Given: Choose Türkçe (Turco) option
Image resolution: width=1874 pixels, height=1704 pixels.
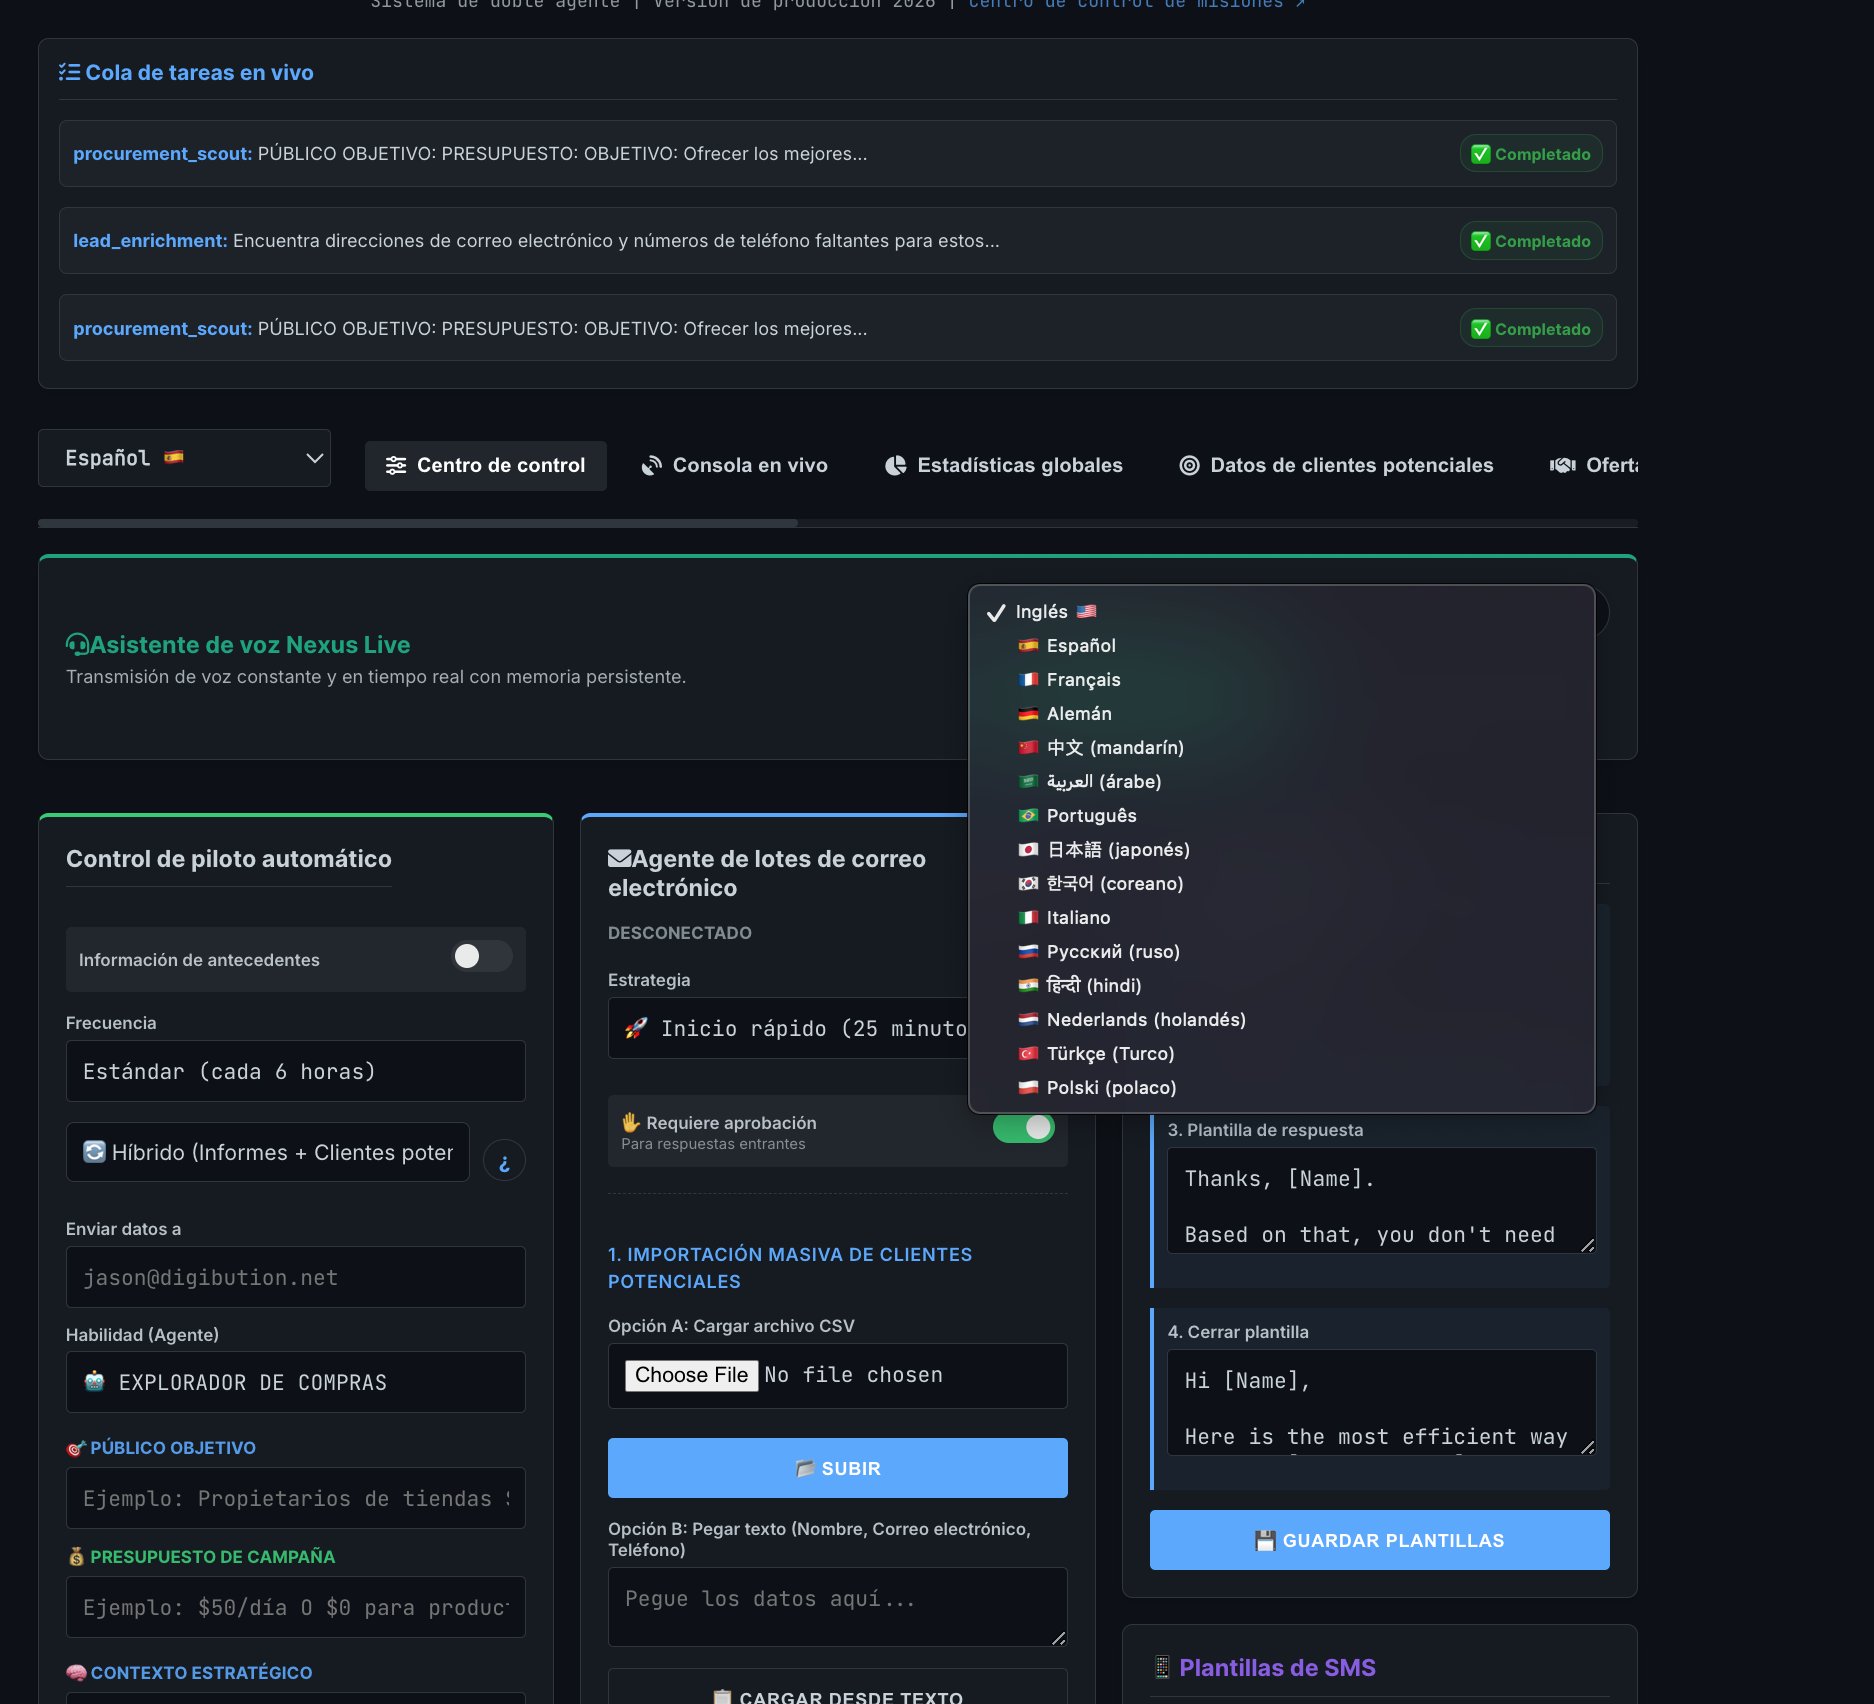Looking at the screenshot, I should click(1282, 1054).
